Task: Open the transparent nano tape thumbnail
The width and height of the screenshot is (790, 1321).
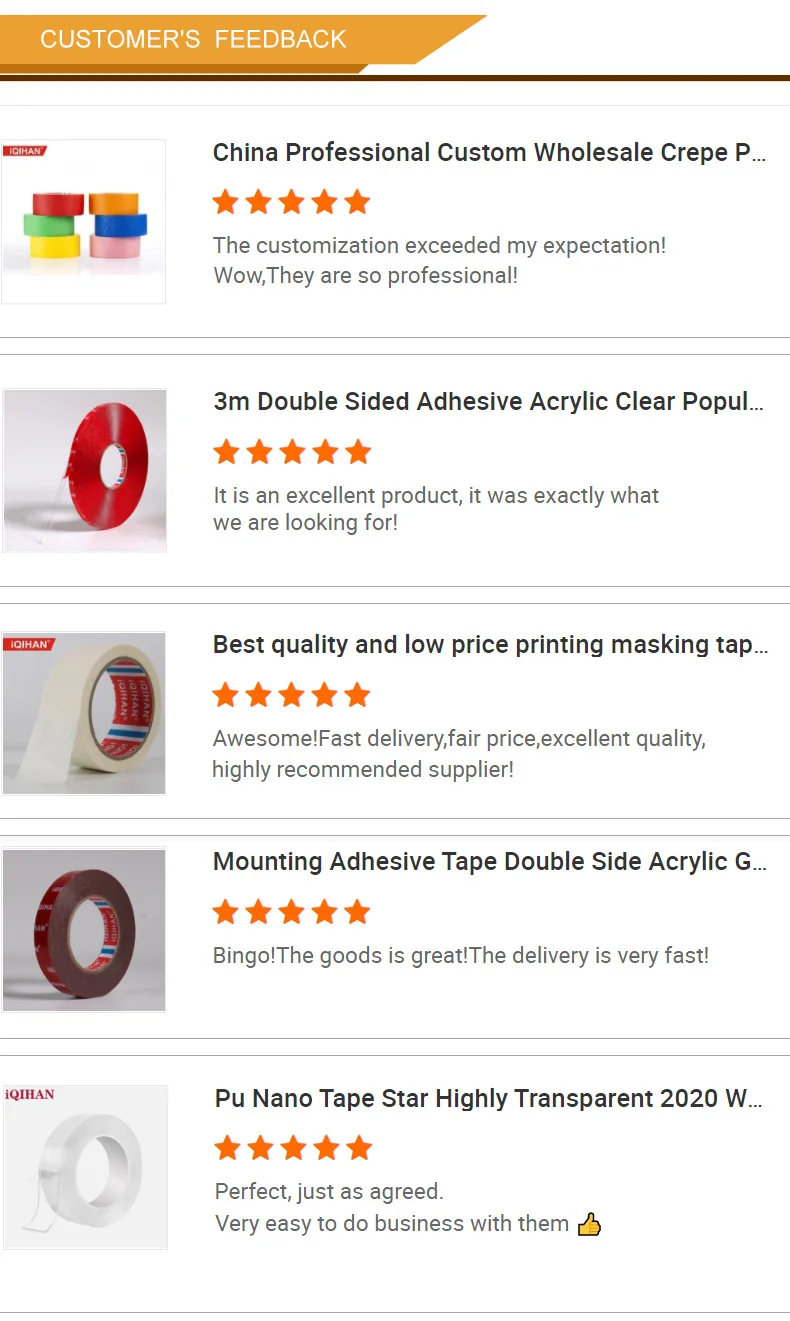Action: [x=85, y=1167]
